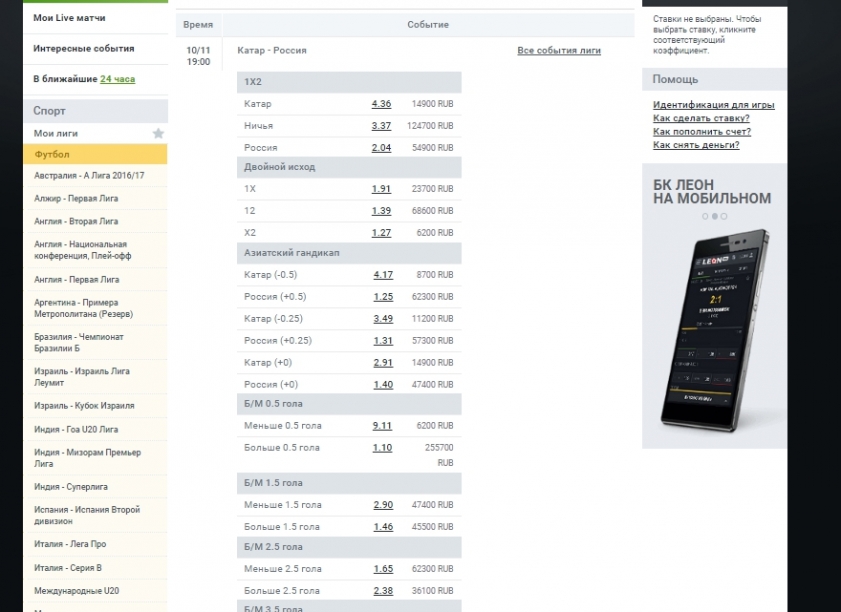Open Австралия - А Лига 2016/17 league

(89, 176)
